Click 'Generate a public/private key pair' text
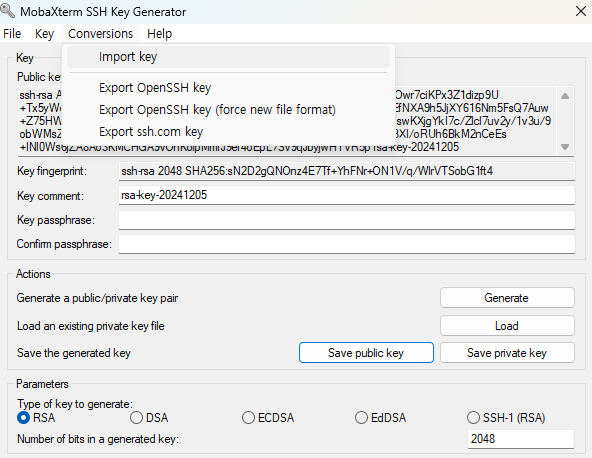 coord(97,298)
